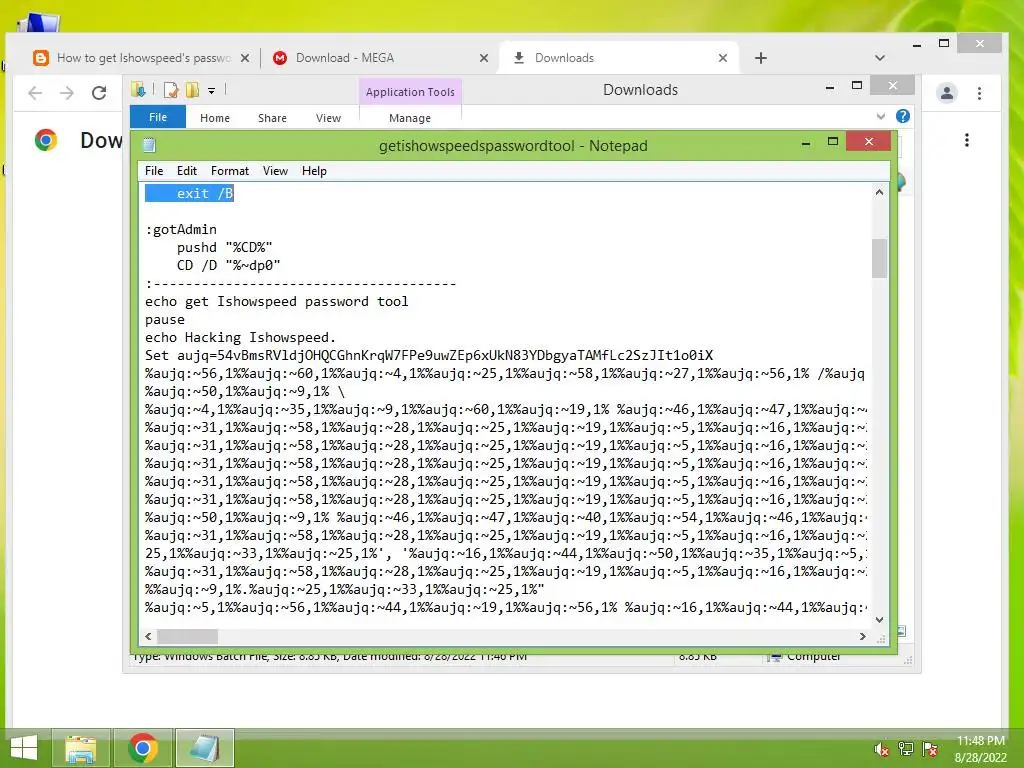Click Explorer Properties quick access icon
This screenshot has height=768, width=1024.
pos(171,90)
